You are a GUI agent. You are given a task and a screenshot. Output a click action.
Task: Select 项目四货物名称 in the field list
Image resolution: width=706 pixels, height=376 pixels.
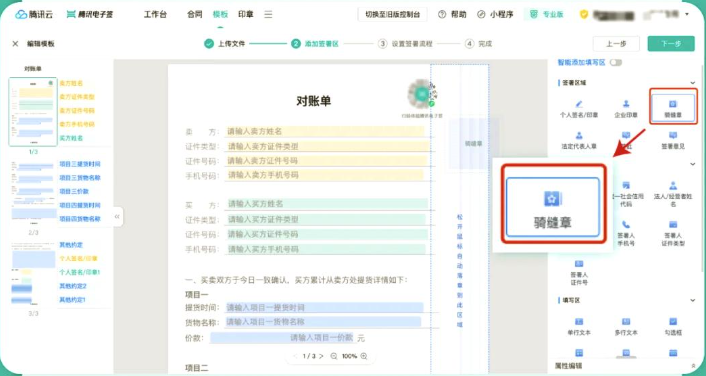tap(80, 219)
